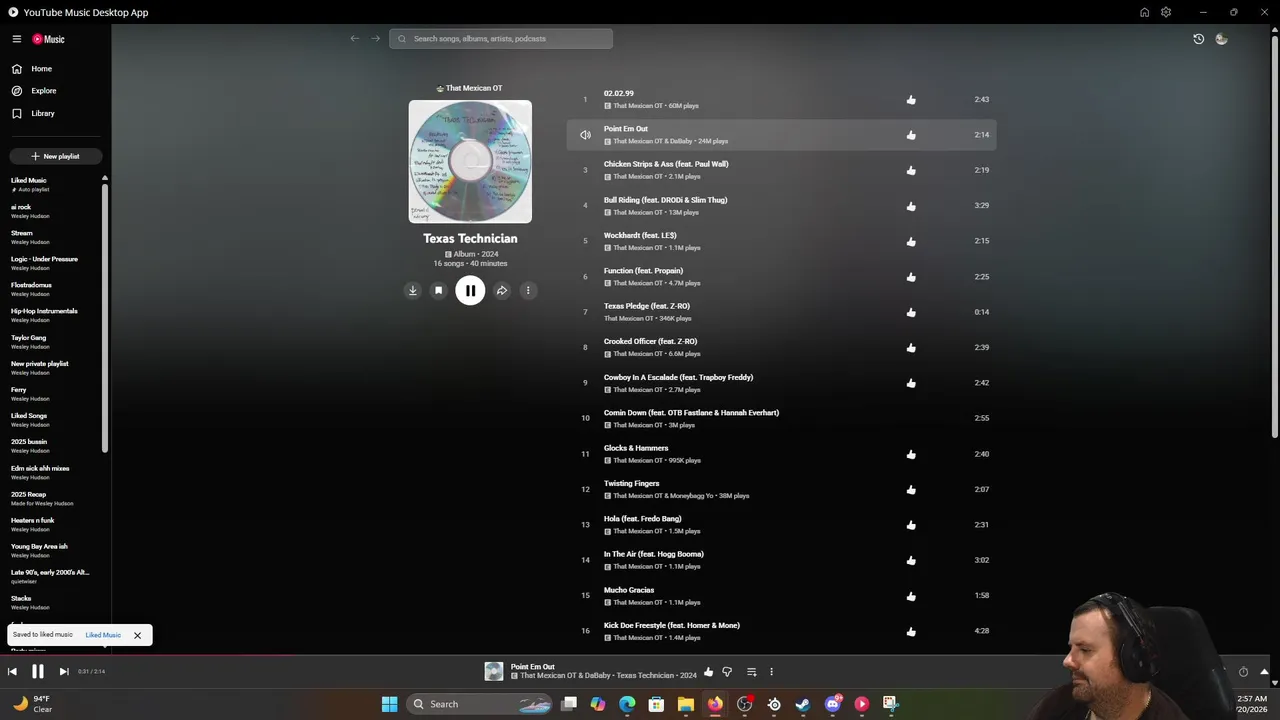The height and width of the screenshot is (720, 1280).
Task: Pause the album with the big white button
Action: coord(470,291)
